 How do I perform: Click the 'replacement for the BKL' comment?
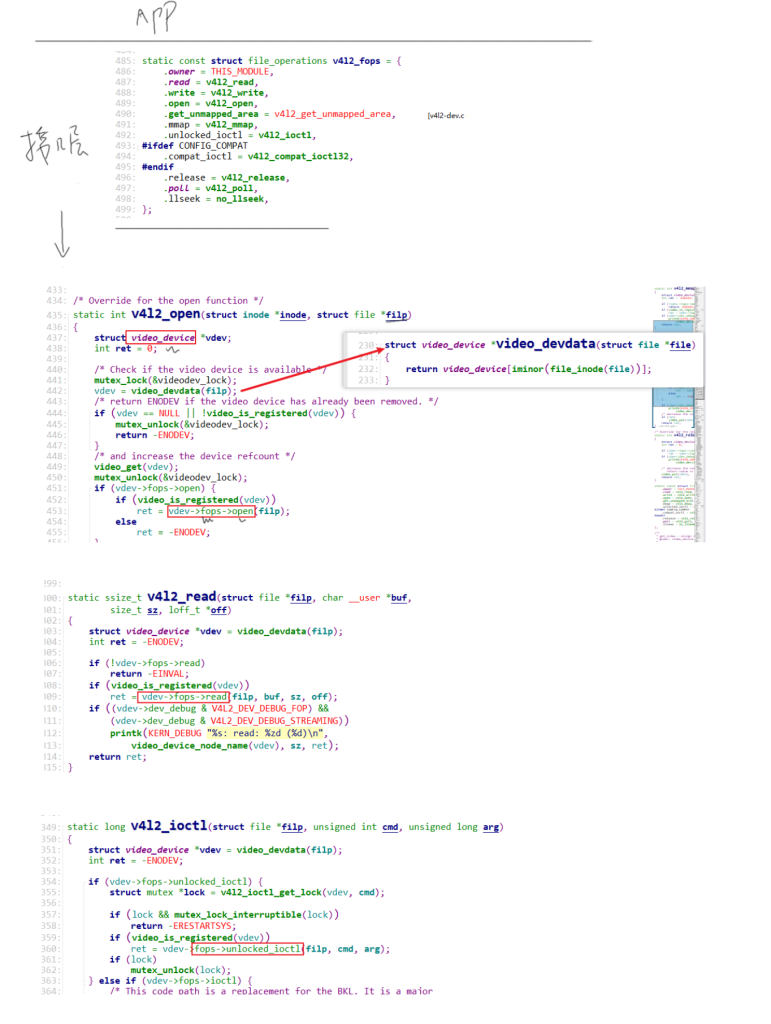[x=271, y=991]
